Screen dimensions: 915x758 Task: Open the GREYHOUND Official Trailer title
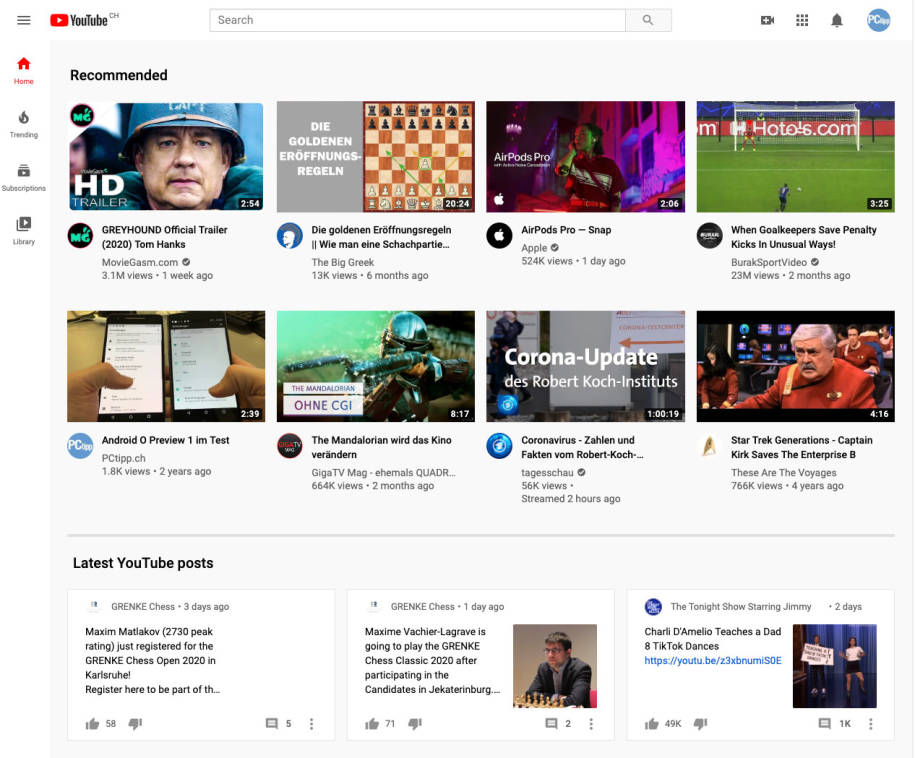[x=165, y=237]
